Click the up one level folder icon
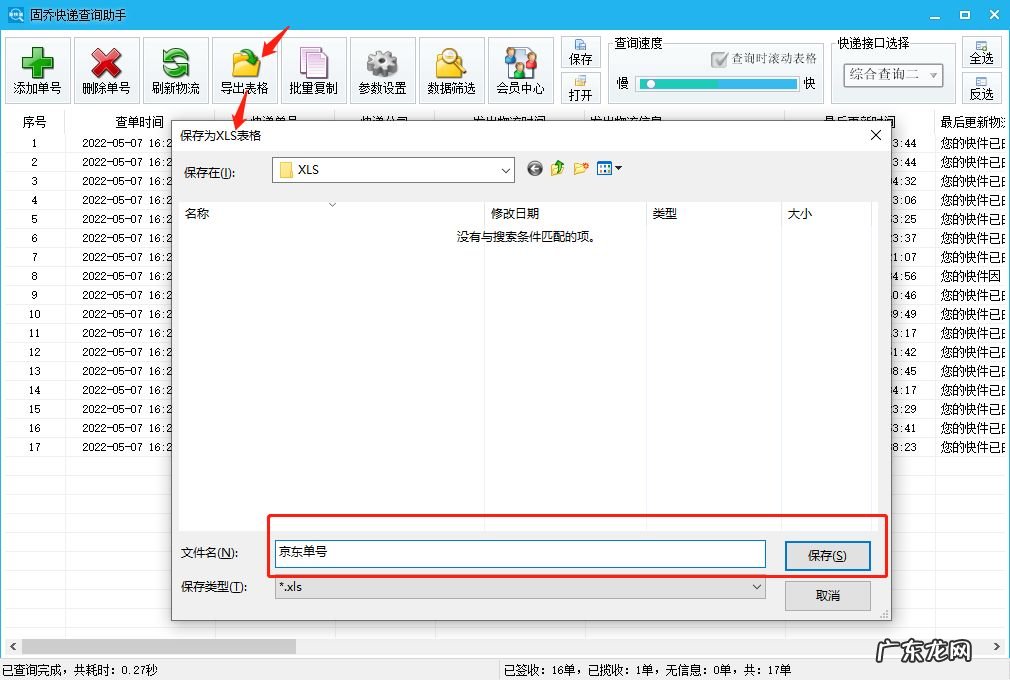 [558, 168]
